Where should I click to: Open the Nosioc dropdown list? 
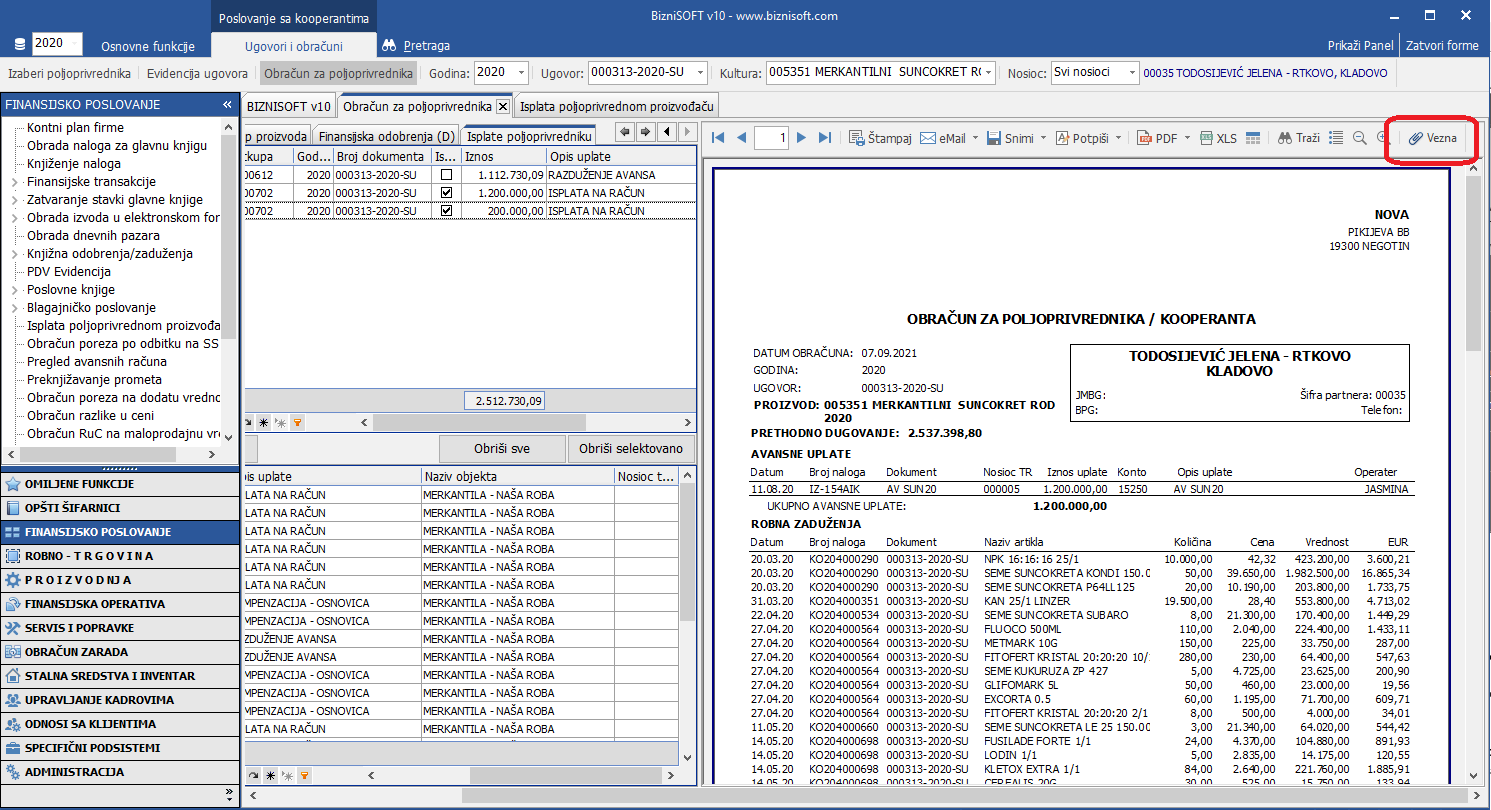coord(1131,73)
